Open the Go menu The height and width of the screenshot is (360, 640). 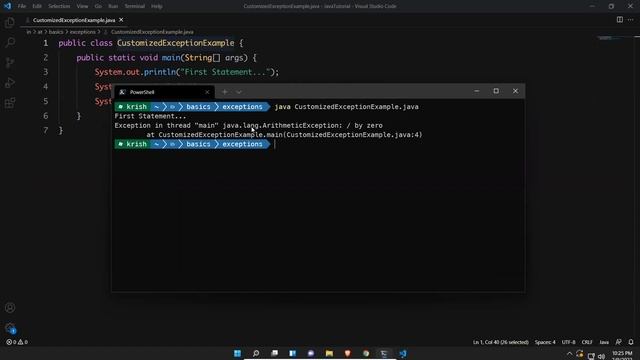tap(98, 6)
